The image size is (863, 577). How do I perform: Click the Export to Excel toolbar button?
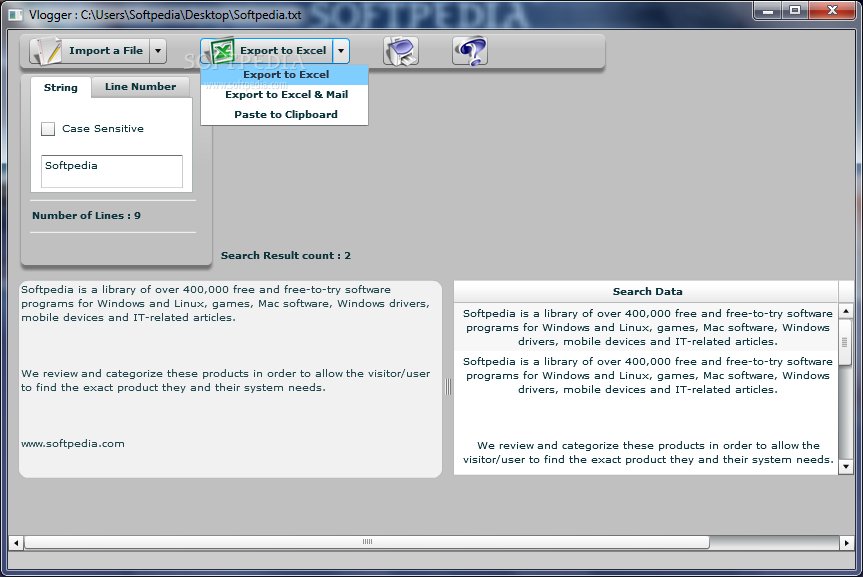[x=266, y=51]
